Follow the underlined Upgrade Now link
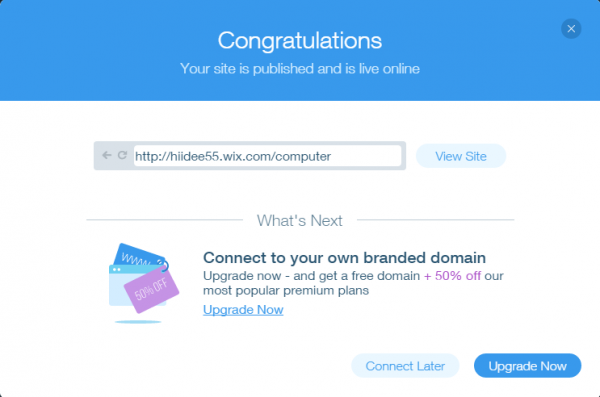Image resolution: width=600 pixels, height=397 pixels. [243, 309]
